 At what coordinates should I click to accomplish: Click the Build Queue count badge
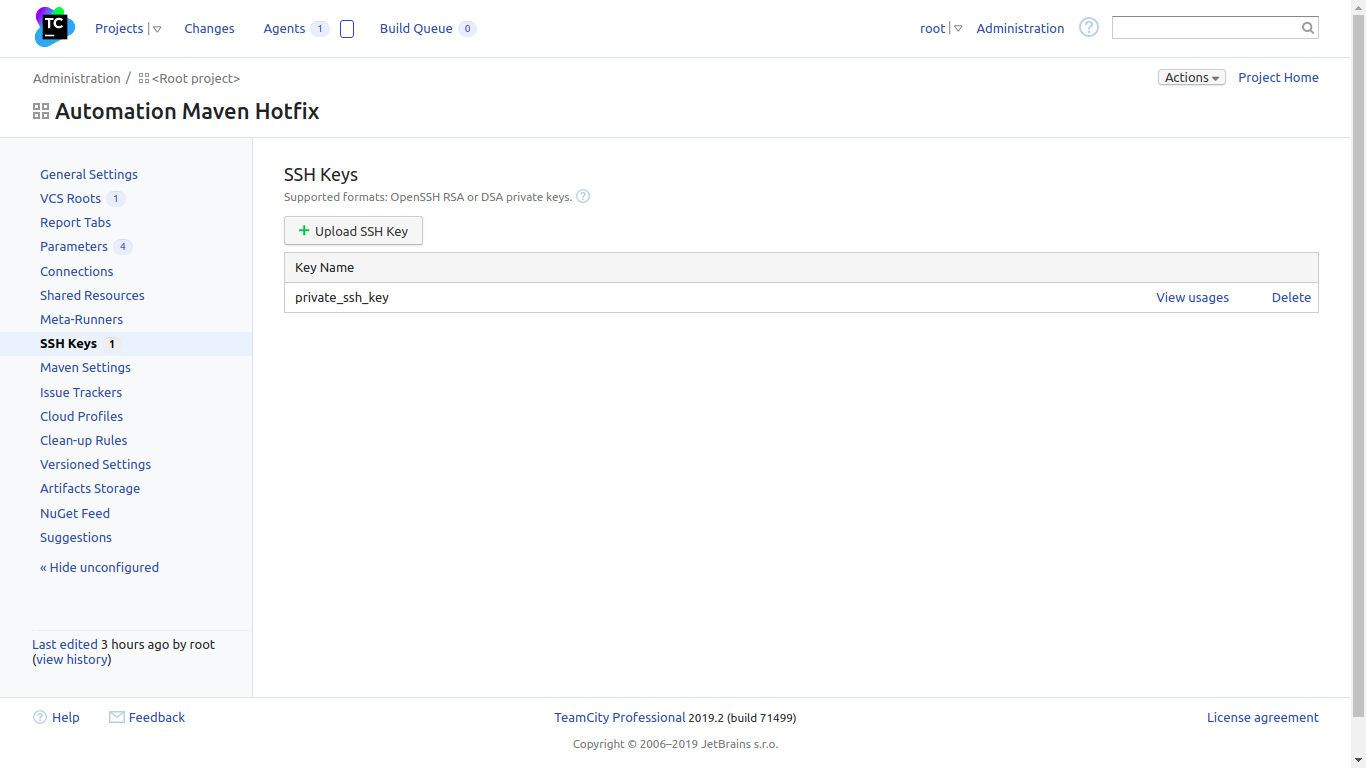pyautogui.click(x=467, y=29)
